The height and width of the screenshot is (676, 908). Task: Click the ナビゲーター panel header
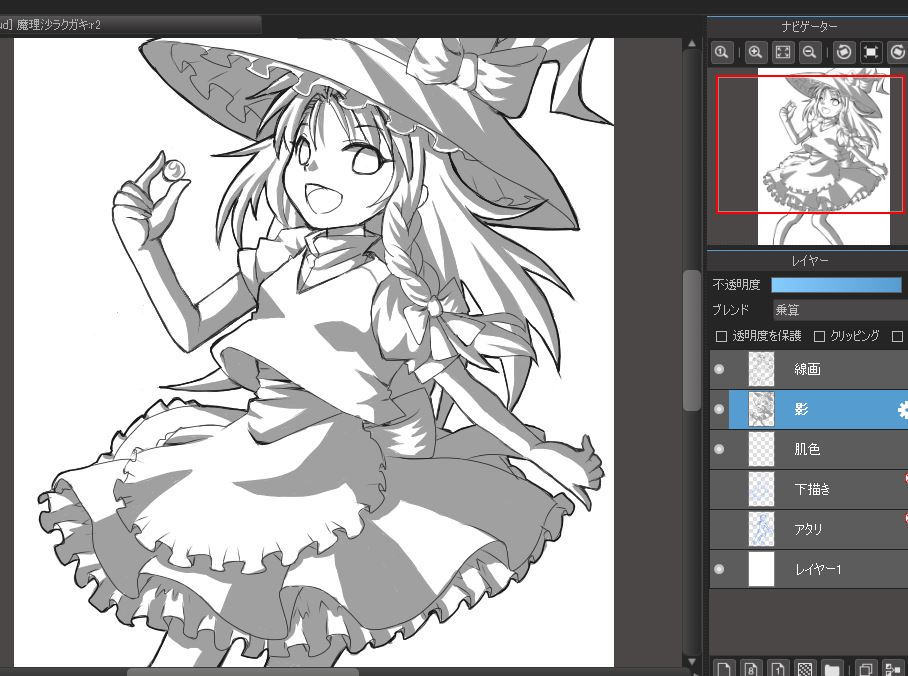(x=808, y=27)
